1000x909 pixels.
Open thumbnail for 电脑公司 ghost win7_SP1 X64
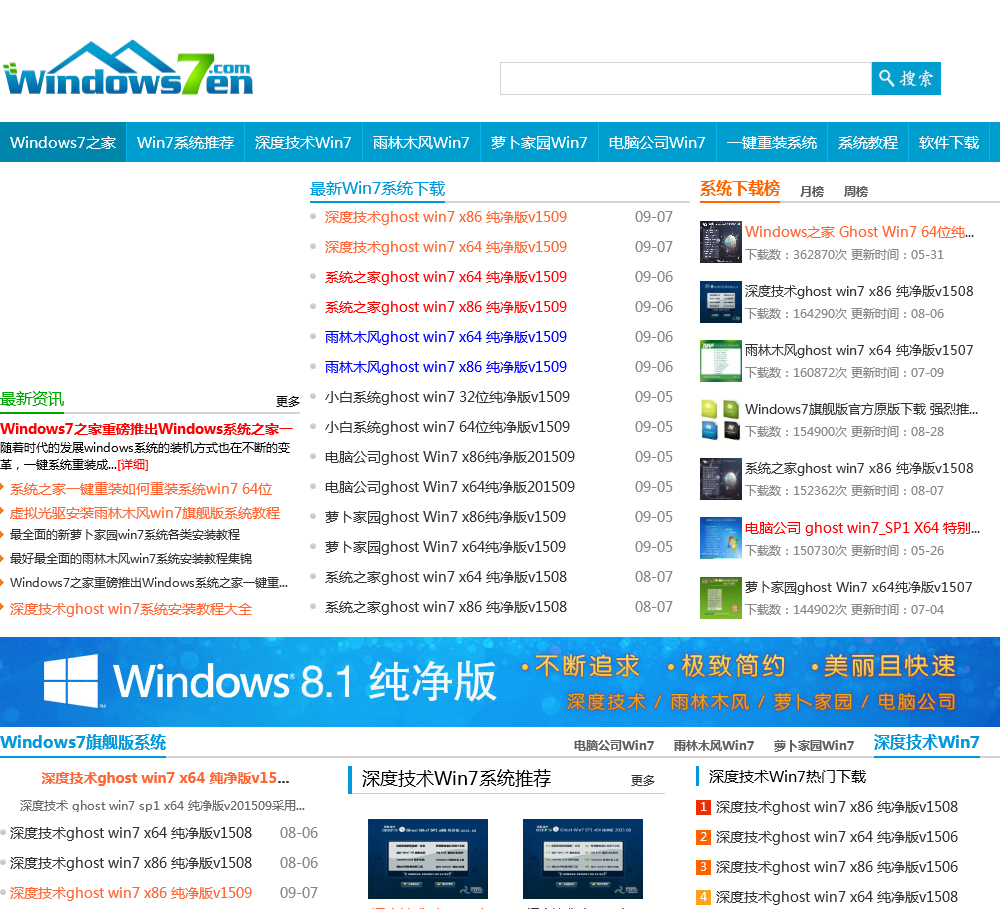pos(721,538)
